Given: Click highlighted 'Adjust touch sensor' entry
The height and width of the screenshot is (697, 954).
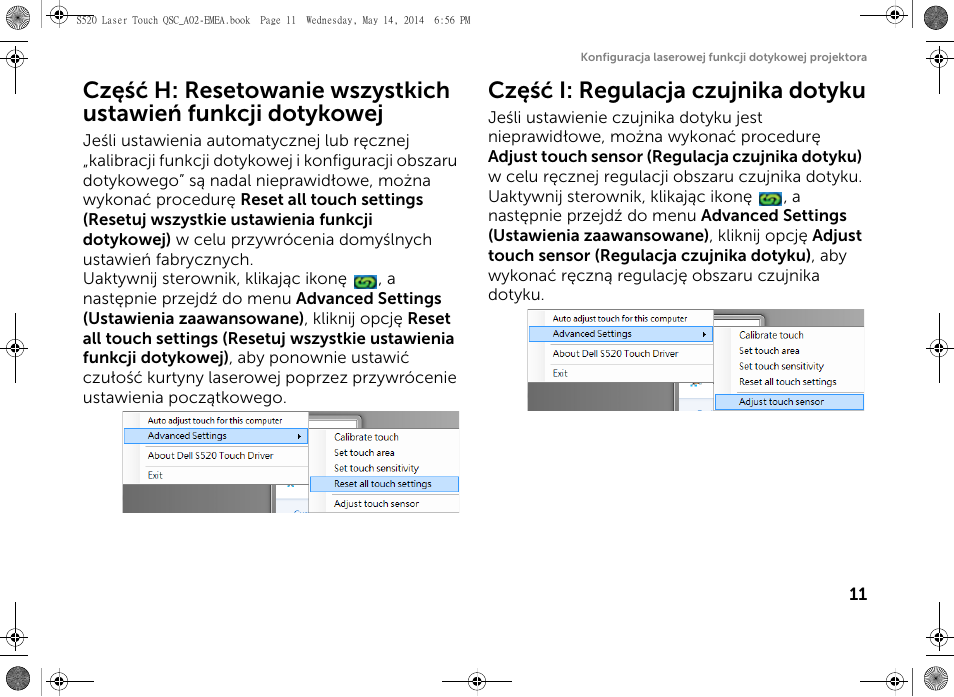Looking at the screenshot, I should point(789,402).
